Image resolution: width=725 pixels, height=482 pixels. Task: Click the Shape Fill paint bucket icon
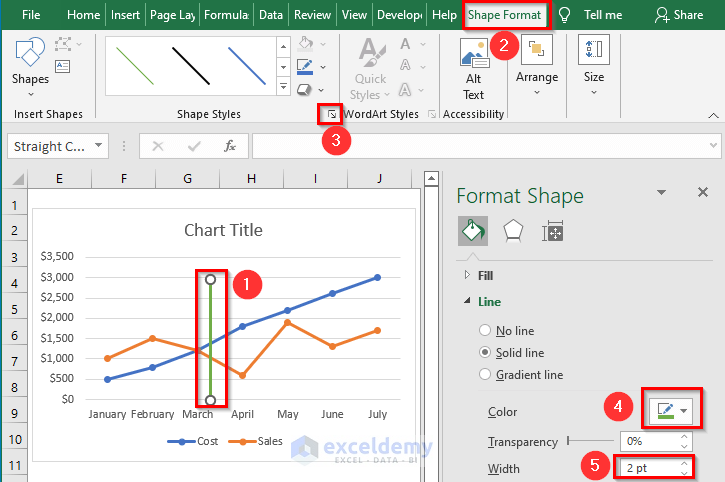(306, 44)
